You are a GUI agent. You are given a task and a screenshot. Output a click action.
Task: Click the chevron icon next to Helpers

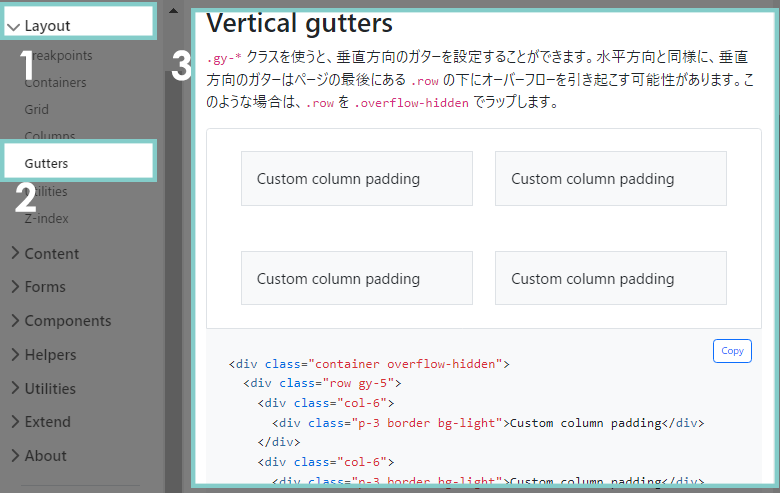point(15,354)
